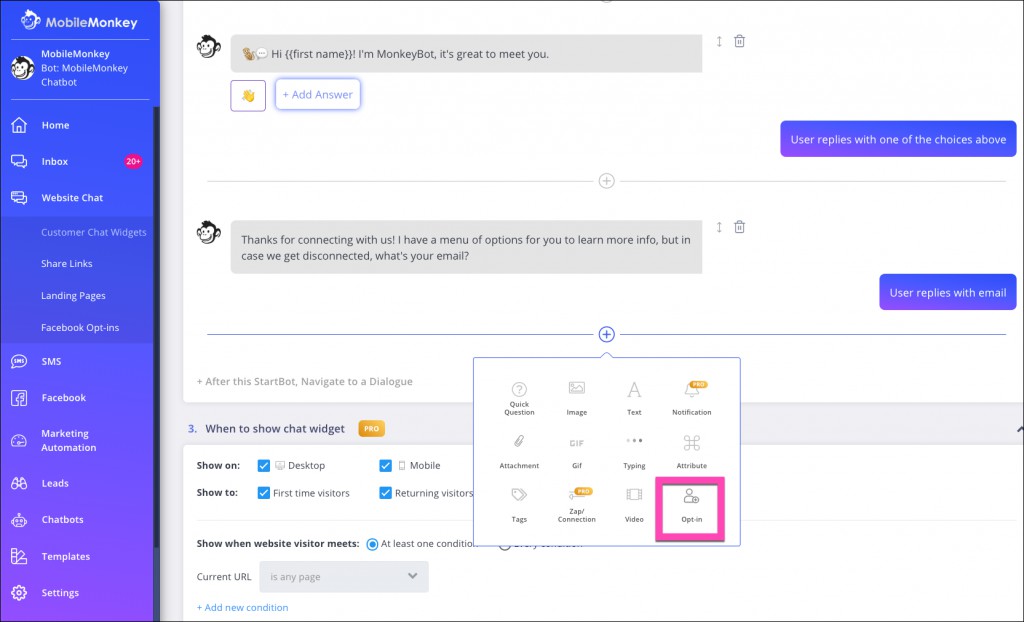Click the PRO badge by 'When to show chat widget'
1024x622 pixels.
click(x=372, y=429)
